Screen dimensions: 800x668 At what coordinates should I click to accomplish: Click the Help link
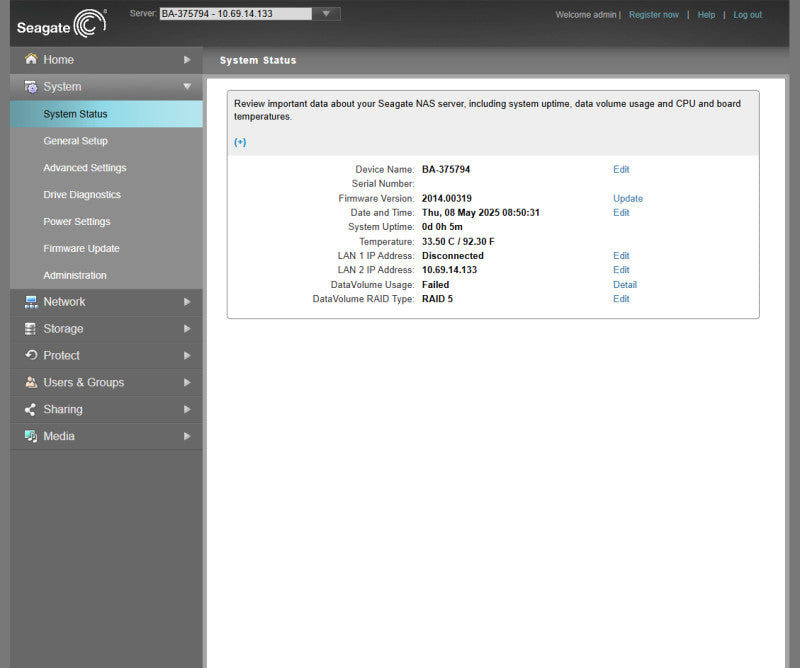coord(706,15)
